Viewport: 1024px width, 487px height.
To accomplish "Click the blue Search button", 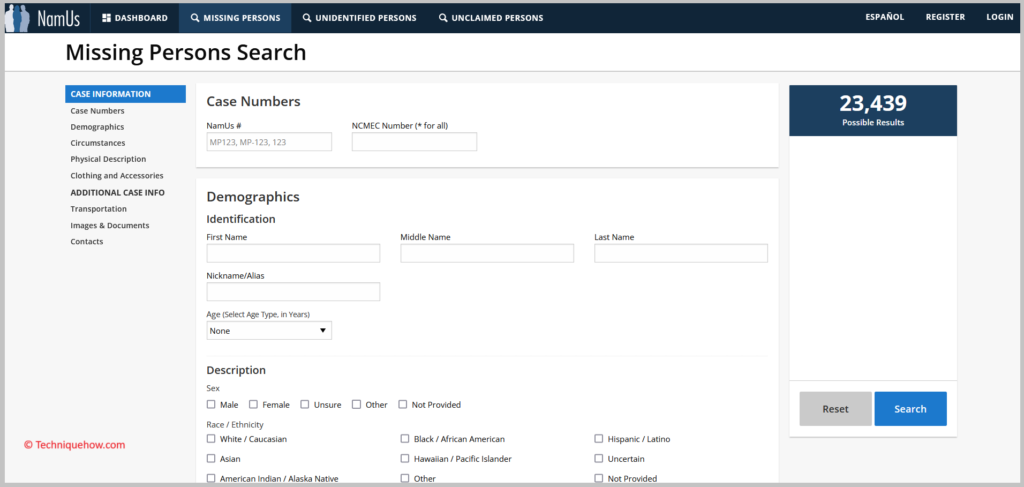I will pos(910,409).
